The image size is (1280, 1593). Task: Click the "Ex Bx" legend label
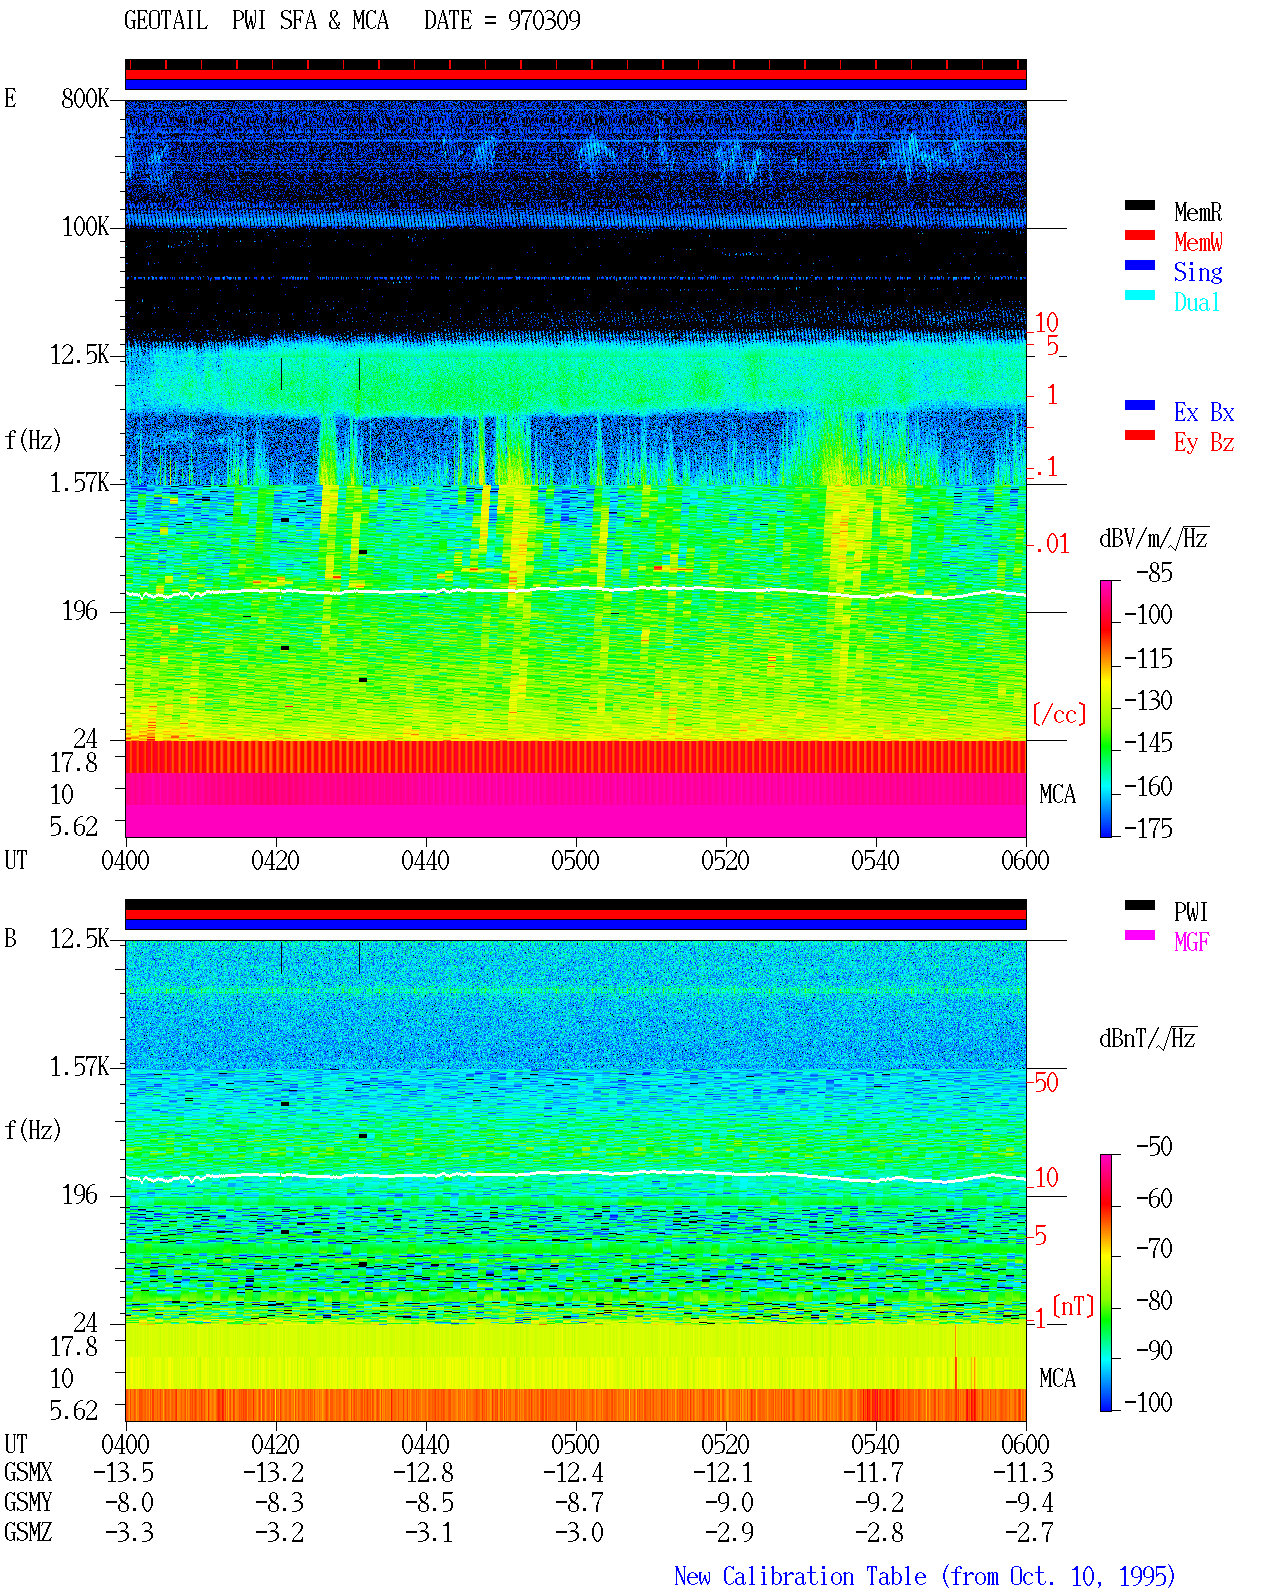pyautogui.click(x=1204, y=412)
